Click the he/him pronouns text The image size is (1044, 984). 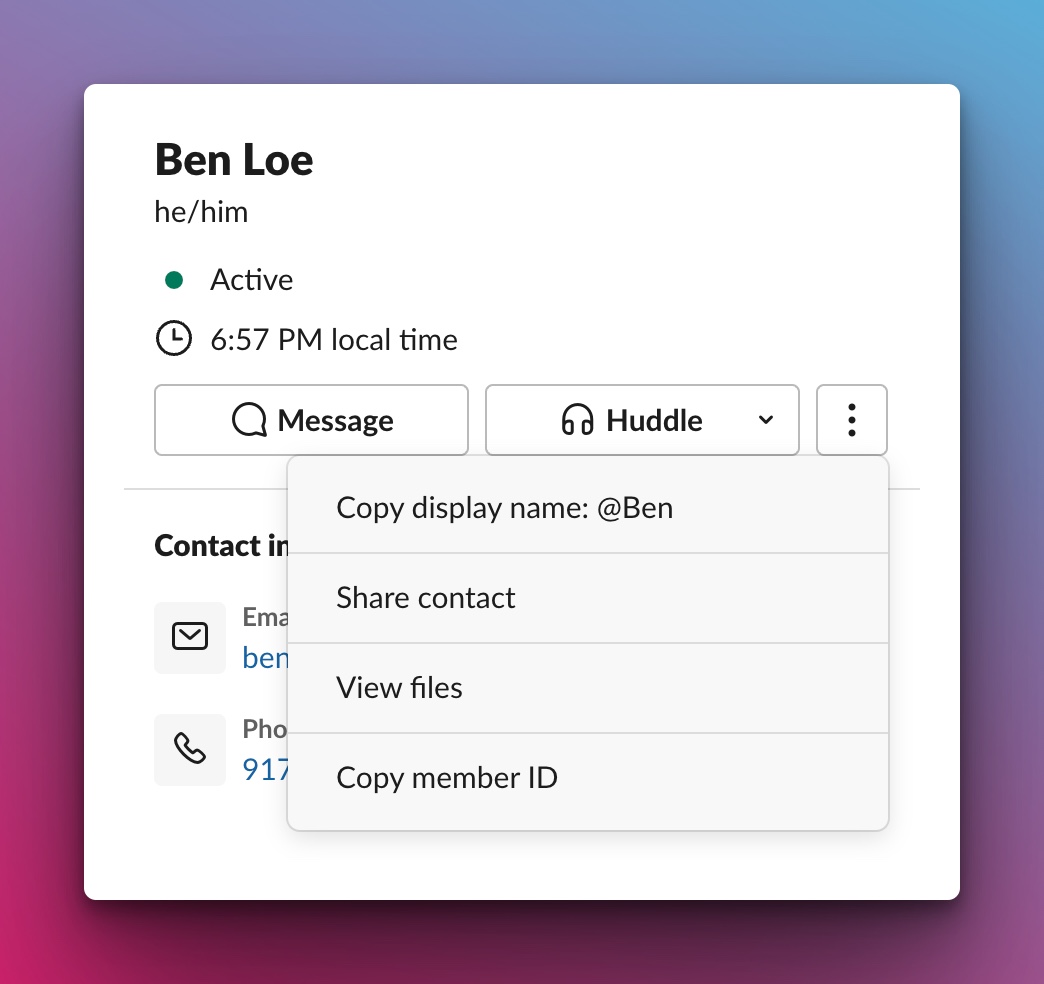coord(201,212)
